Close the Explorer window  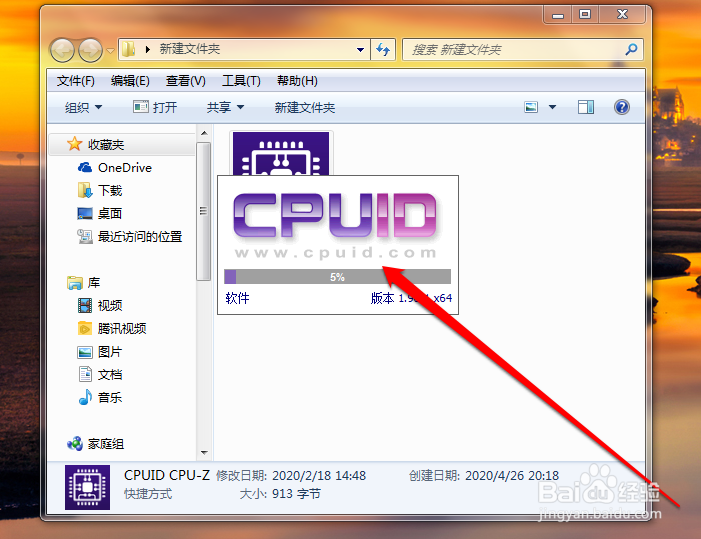(622, 15)
